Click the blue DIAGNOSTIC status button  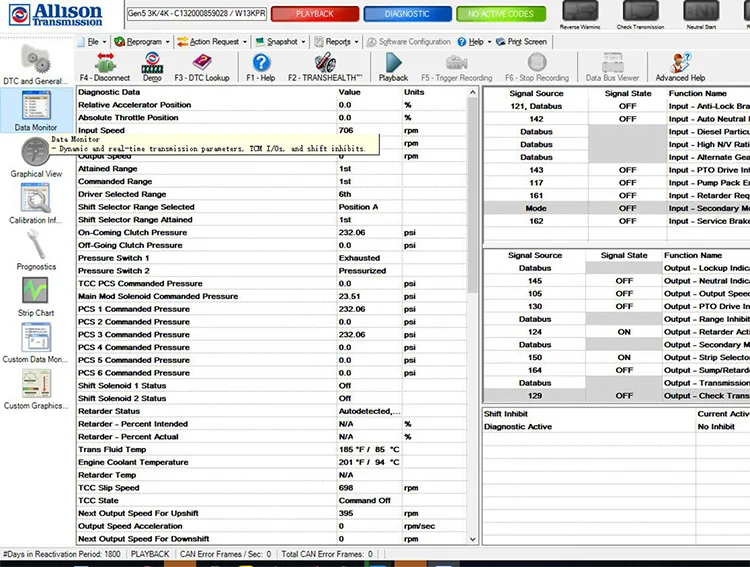(407, 14)
